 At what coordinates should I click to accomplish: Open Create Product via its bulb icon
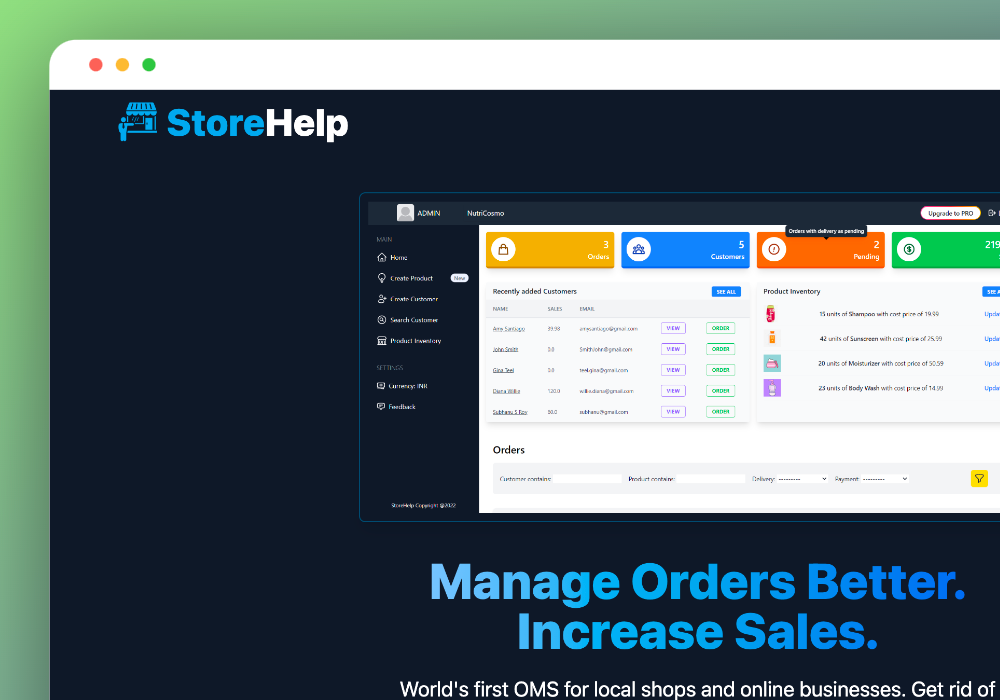tap(382, 278)
